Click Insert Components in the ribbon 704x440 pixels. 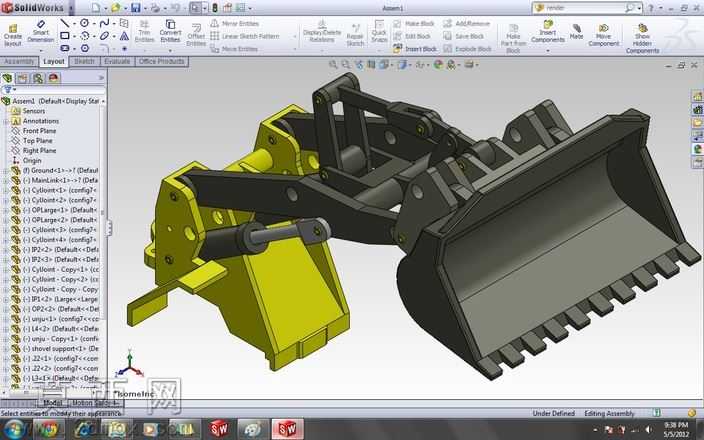click(548, 31)
